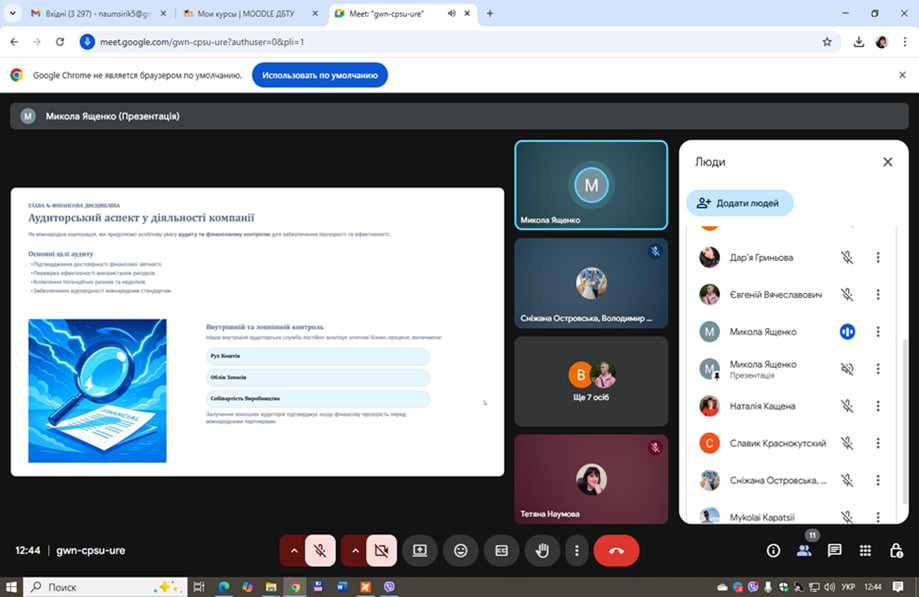The image size is (919, 597).
Task: Click Использовать по умолчанию button
Action: pos(319,75)
